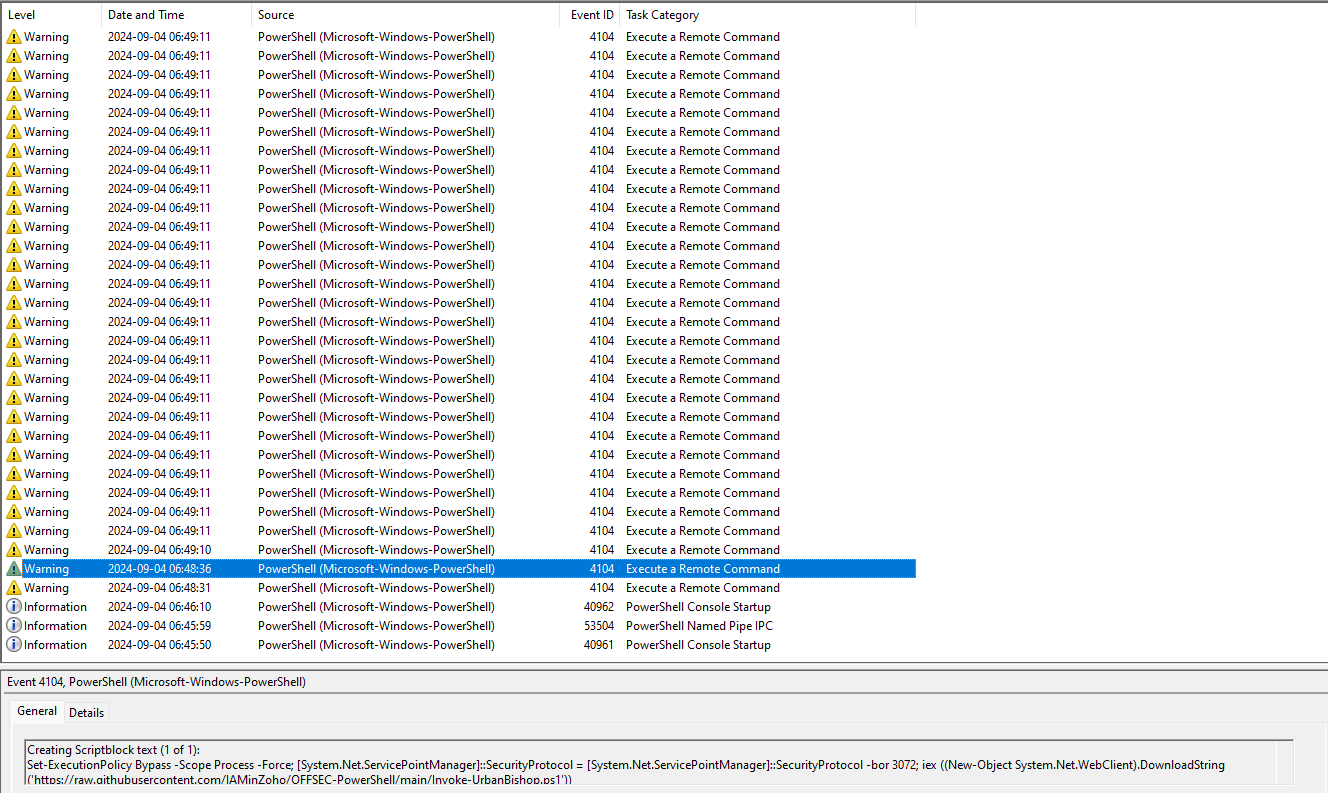Click PowerShell Console Startup in the 06:45:50 row

[x=698, y=645]
